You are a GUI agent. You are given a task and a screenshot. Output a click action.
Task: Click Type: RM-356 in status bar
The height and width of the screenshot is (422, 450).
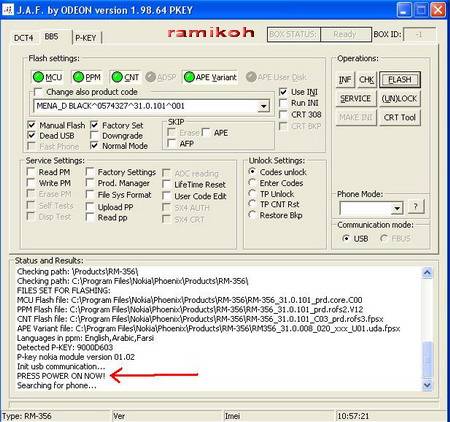coord(27,416)
